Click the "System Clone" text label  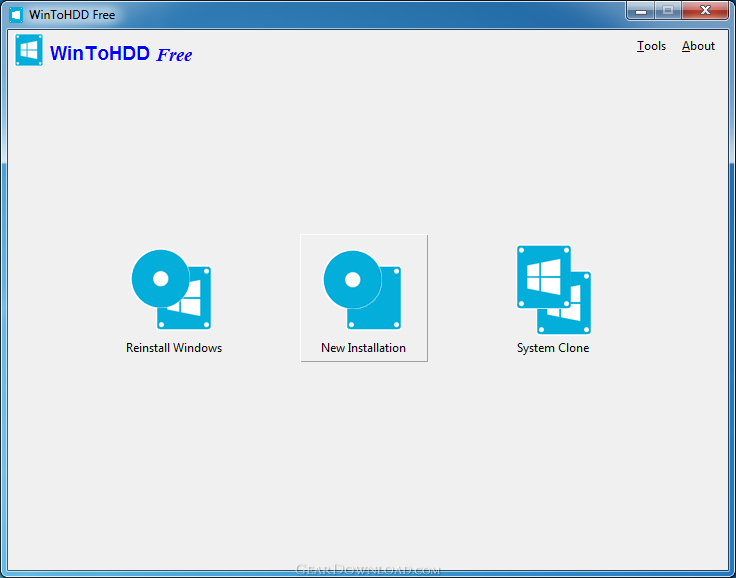pos(553,348)
